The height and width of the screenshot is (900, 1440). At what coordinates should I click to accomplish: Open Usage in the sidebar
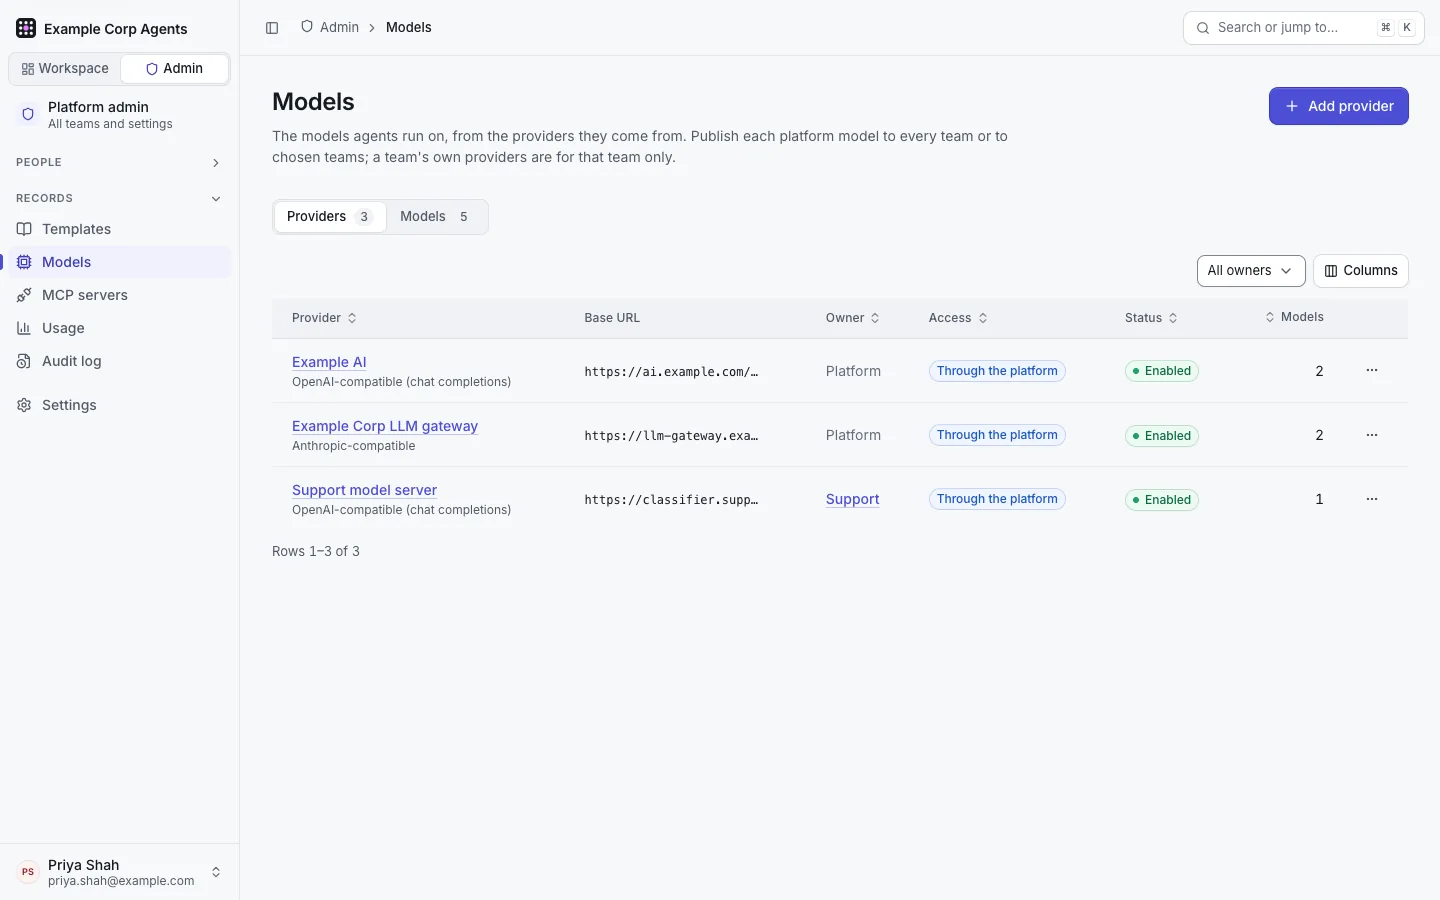(119, 328)
